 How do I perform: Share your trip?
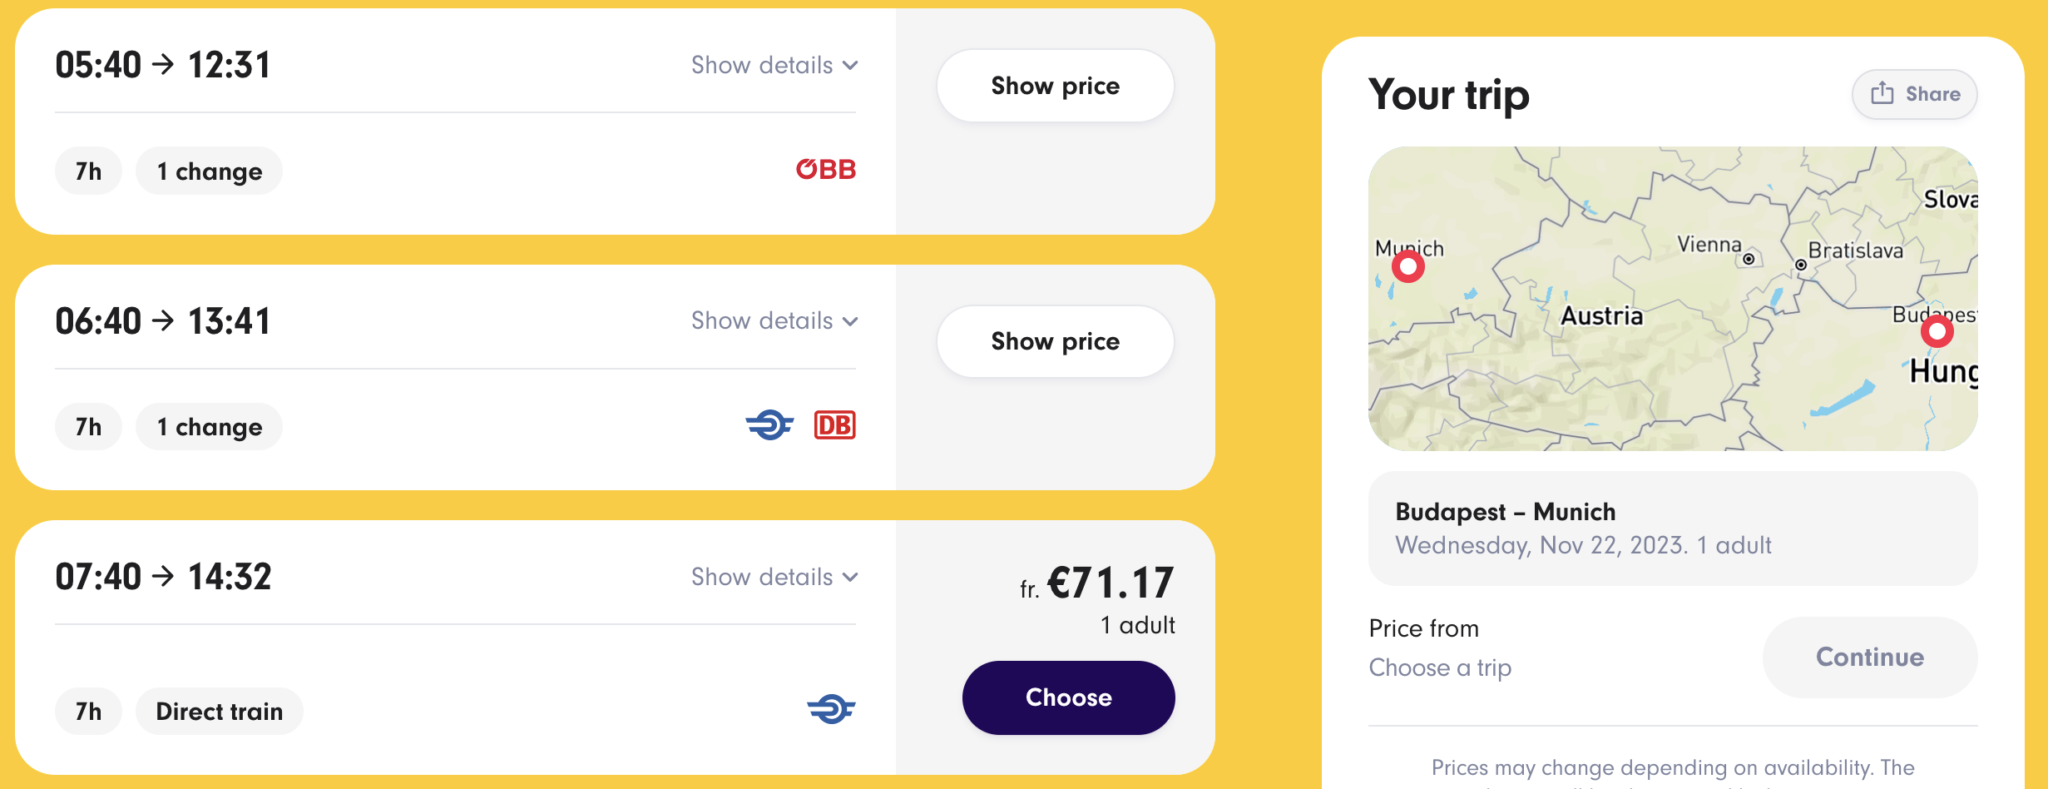tap(1914, 94)
